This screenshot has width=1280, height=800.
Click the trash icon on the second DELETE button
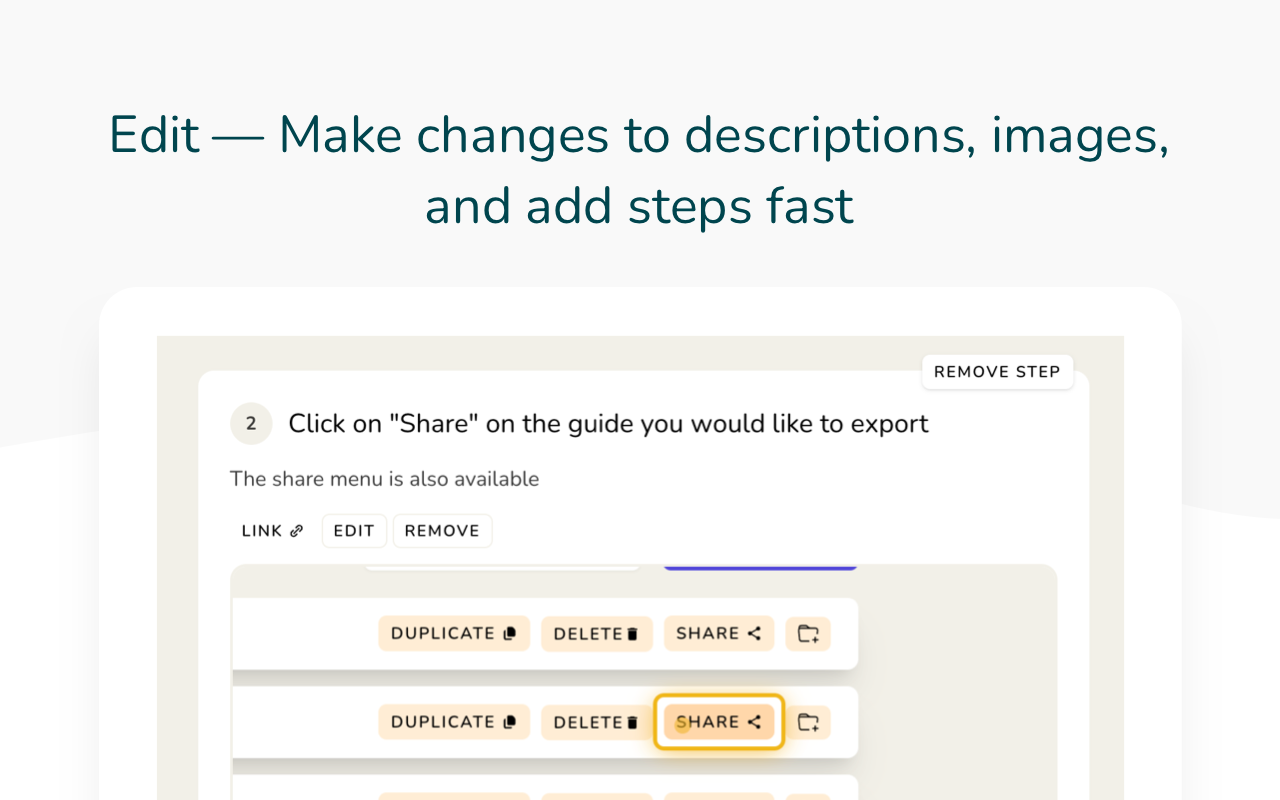pyautogui.click(x=634, y=721)
